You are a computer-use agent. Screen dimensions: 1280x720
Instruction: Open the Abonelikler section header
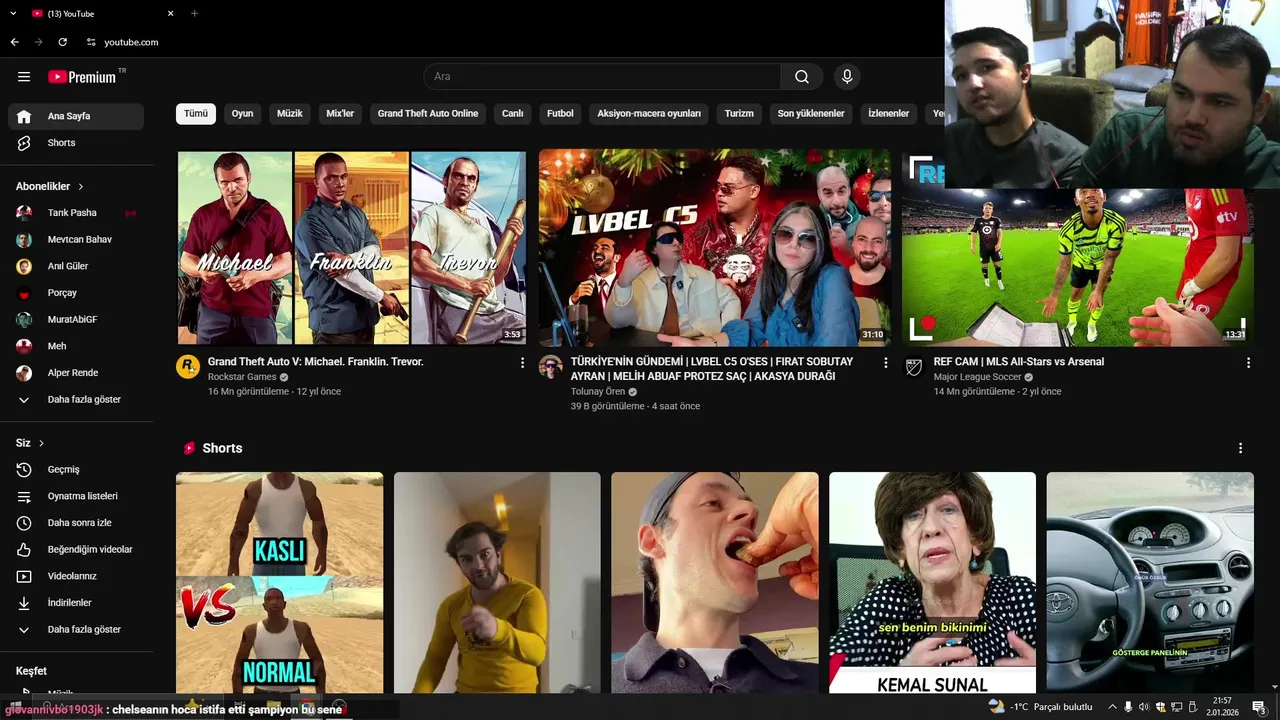50,186
